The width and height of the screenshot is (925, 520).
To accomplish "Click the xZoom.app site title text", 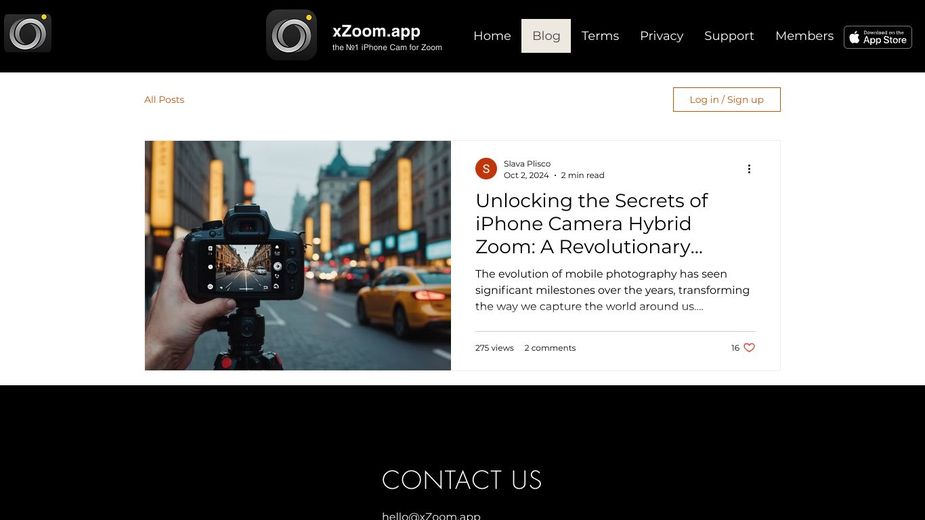I will [376, 31].
